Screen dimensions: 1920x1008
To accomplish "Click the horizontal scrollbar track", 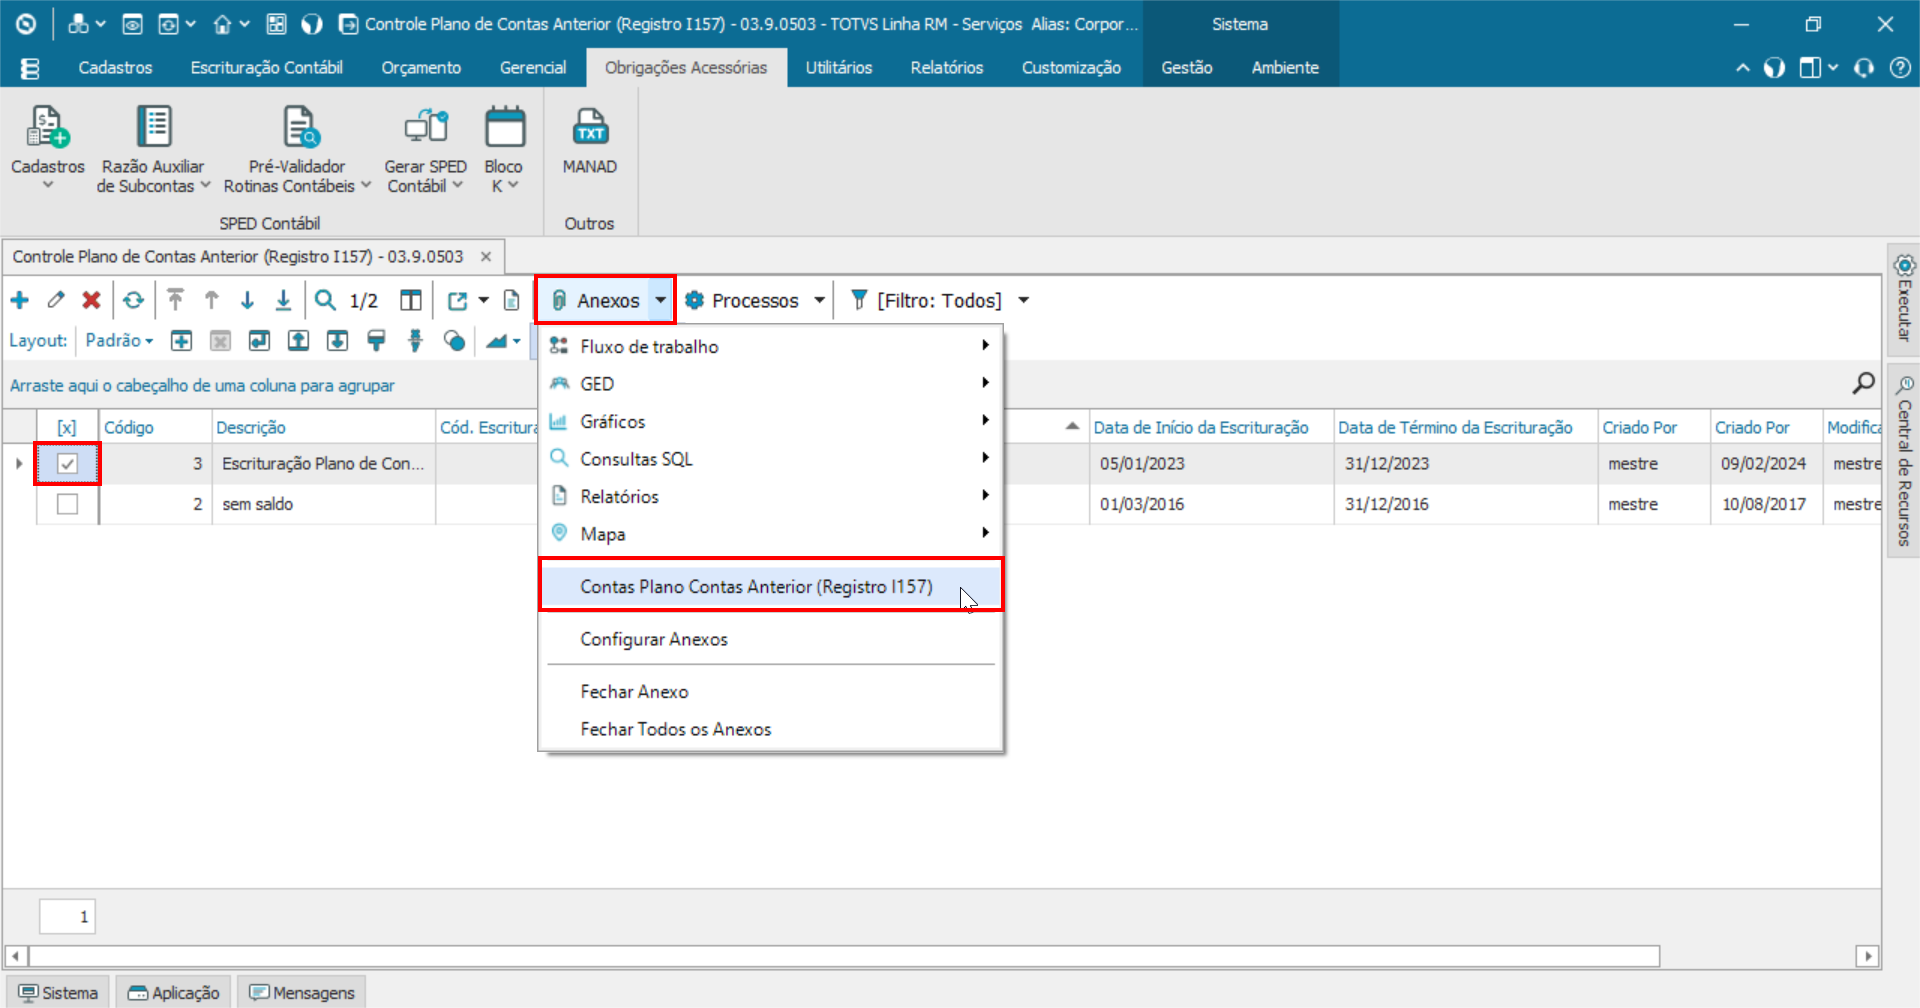I will [x=844, y=956].
